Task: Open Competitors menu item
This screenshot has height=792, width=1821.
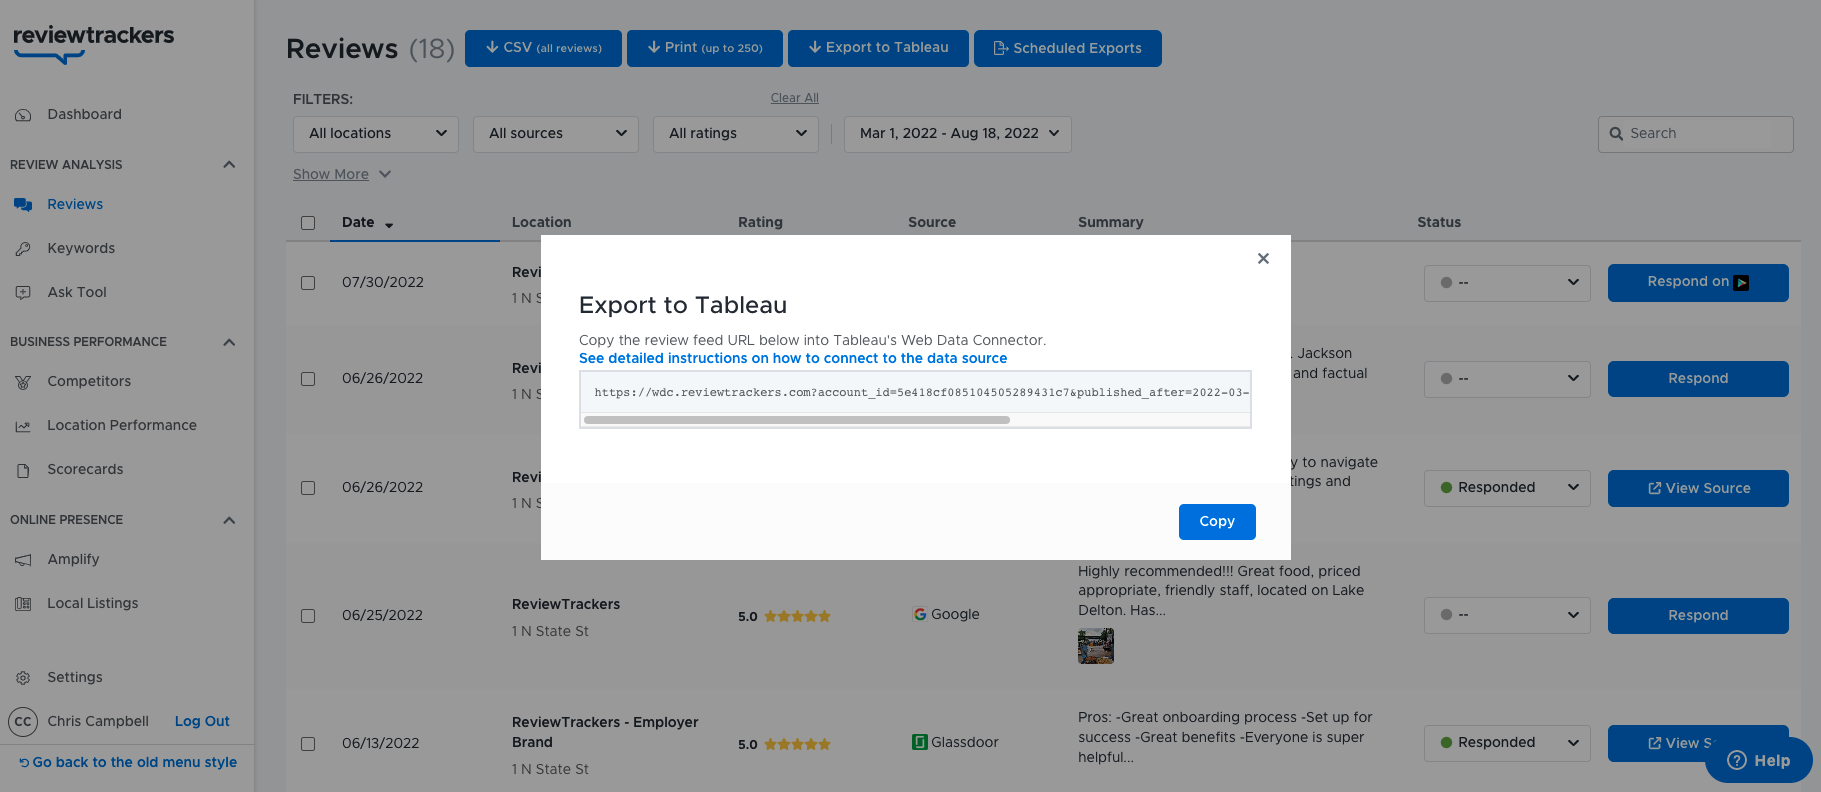Action: (x=89, y=381)
